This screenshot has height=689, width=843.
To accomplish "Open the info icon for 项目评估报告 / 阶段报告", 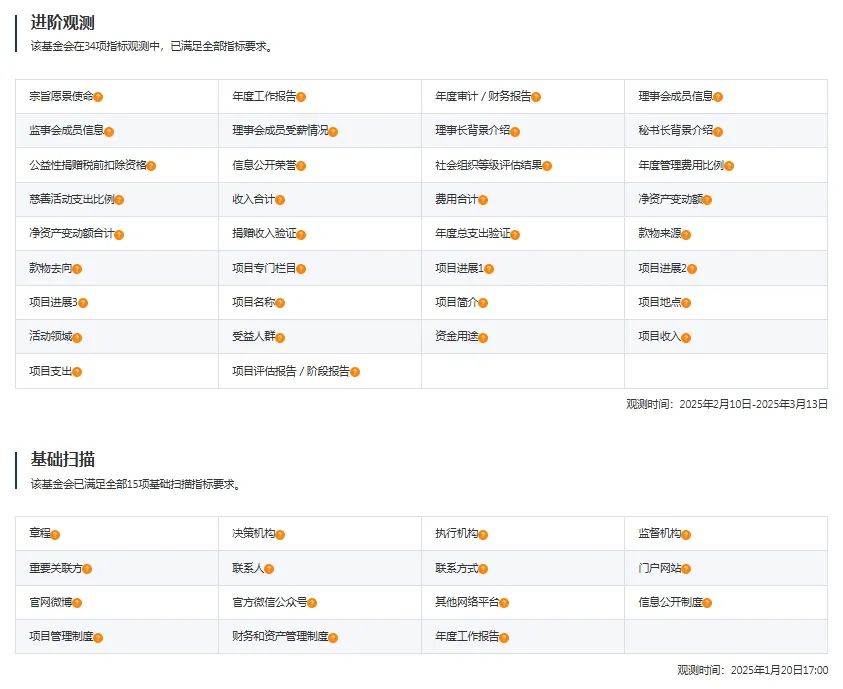I will coord(355,372).
